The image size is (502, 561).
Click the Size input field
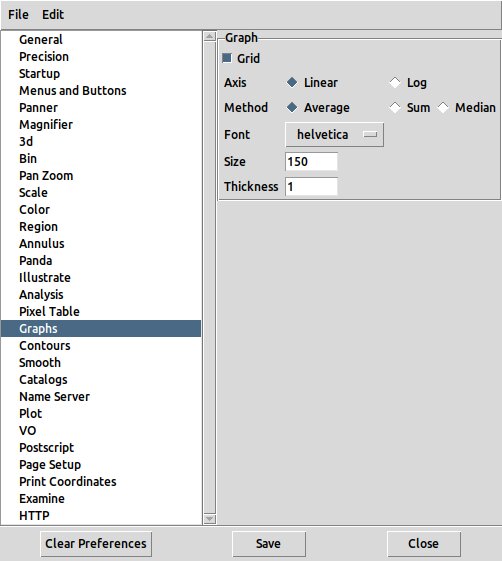click(311, 162)
